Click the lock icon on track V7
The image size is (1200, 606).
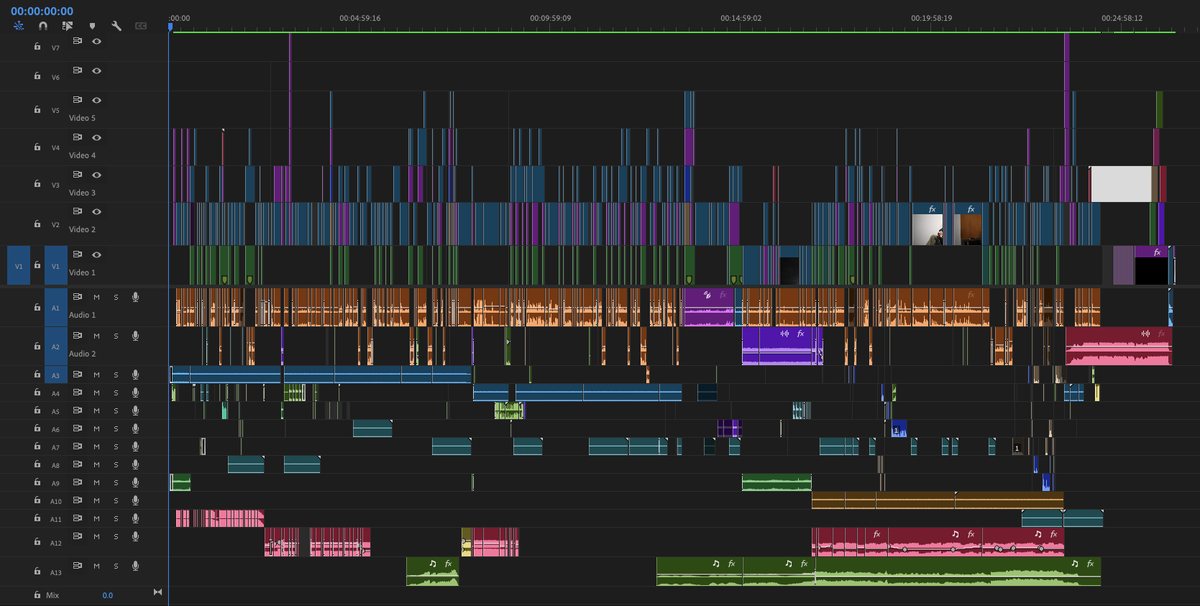point(37,46)
